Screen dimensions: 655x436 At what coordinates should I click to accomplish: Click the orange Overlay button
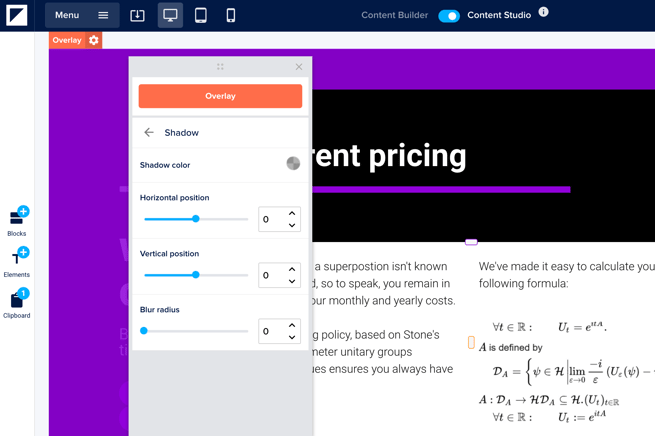[220, 96]
